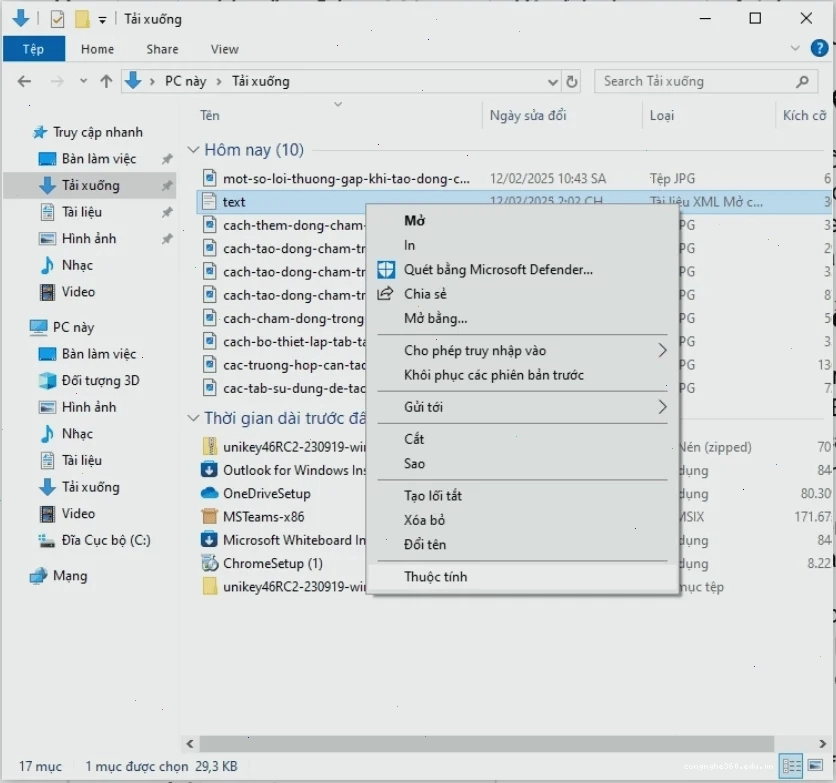The width and height of the screenshot is (836, 783).
Task: Switch to Details view in status bar
Action: (x=791, y=766)
